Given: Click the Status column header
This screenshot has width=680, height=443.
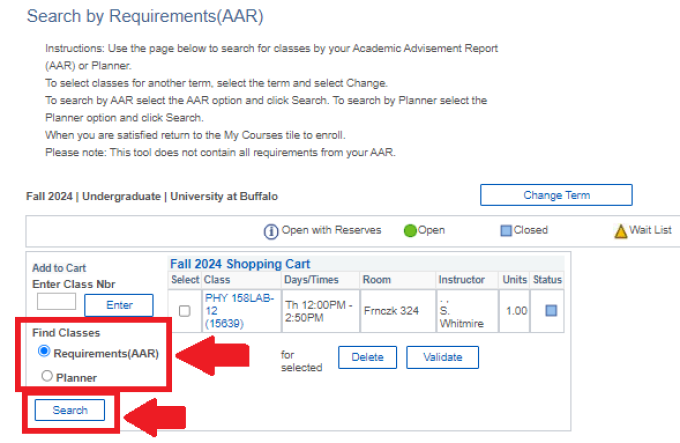Looking at the screenshot, I should pos(547,280).
